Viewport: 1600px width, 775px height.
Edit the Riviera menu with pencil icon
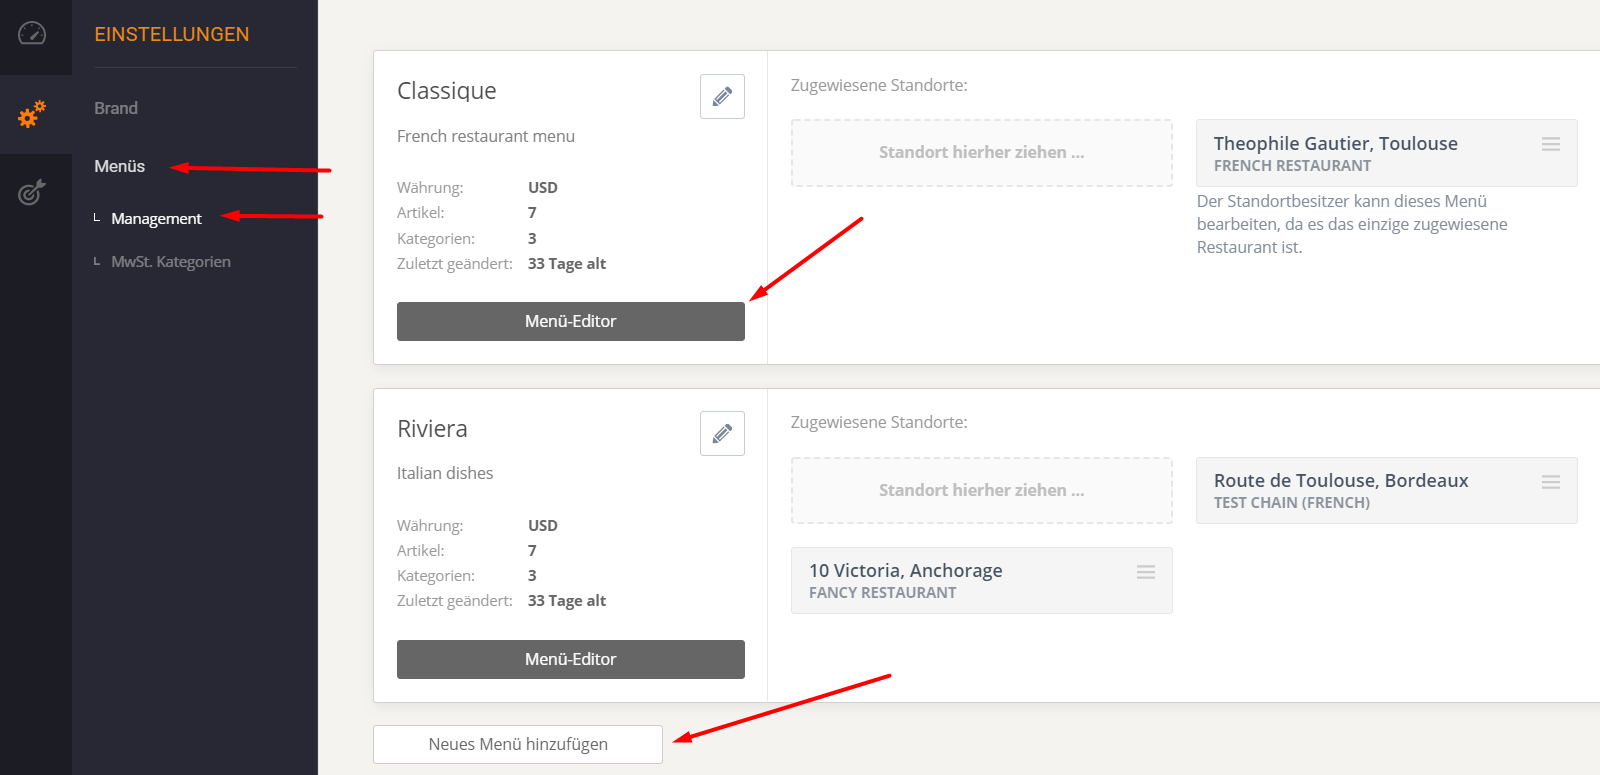[722, 433]
